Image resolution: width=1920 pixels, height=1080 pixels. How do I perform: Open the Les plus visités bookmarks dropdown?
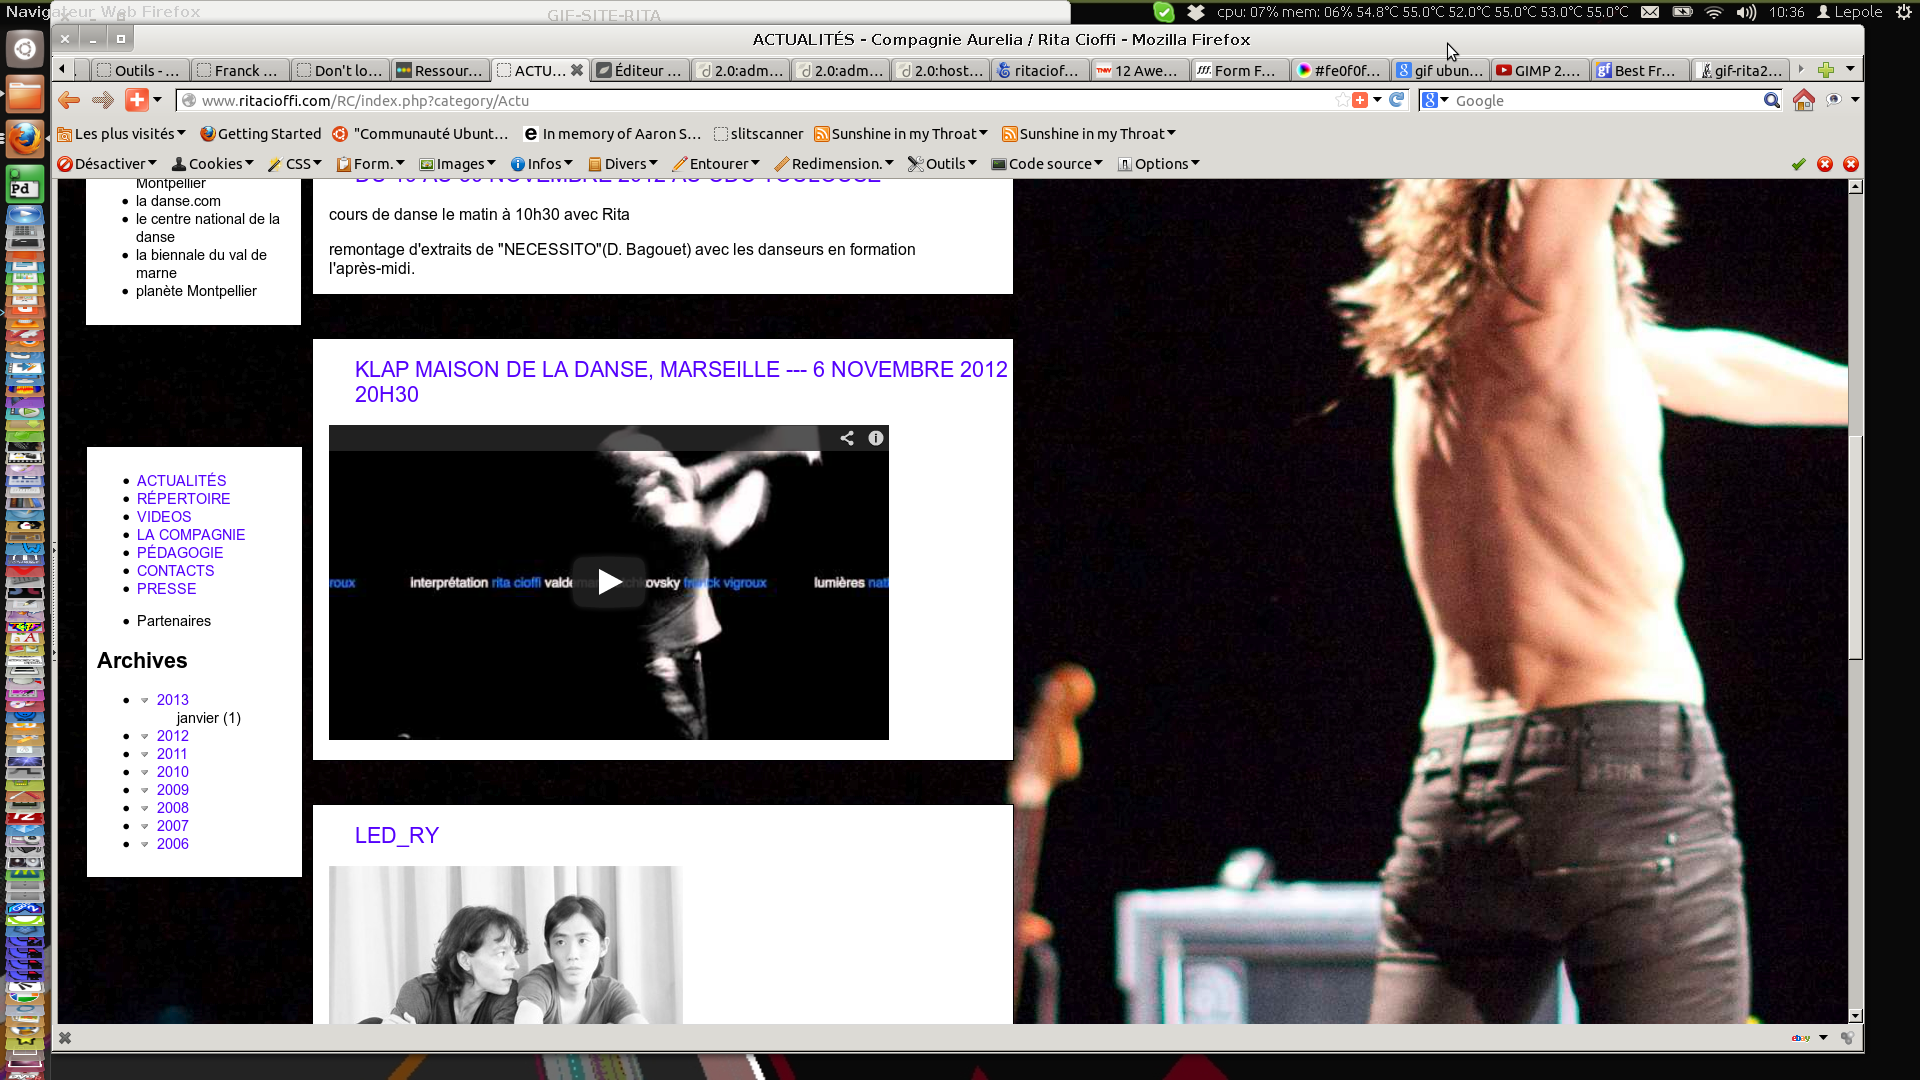point(121,134)
